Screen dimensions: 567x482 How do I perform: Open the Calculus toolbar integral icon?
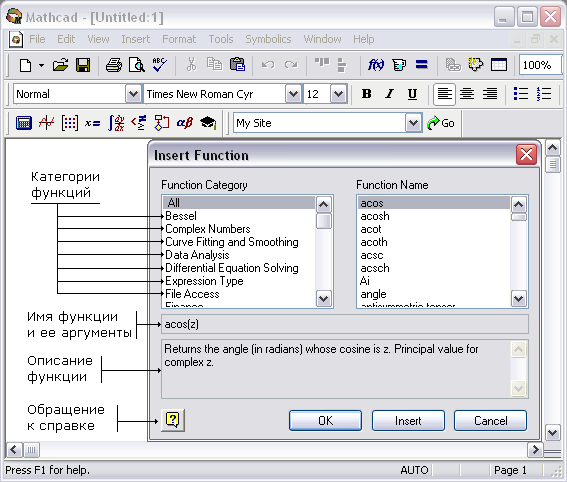tap(116, 123)
